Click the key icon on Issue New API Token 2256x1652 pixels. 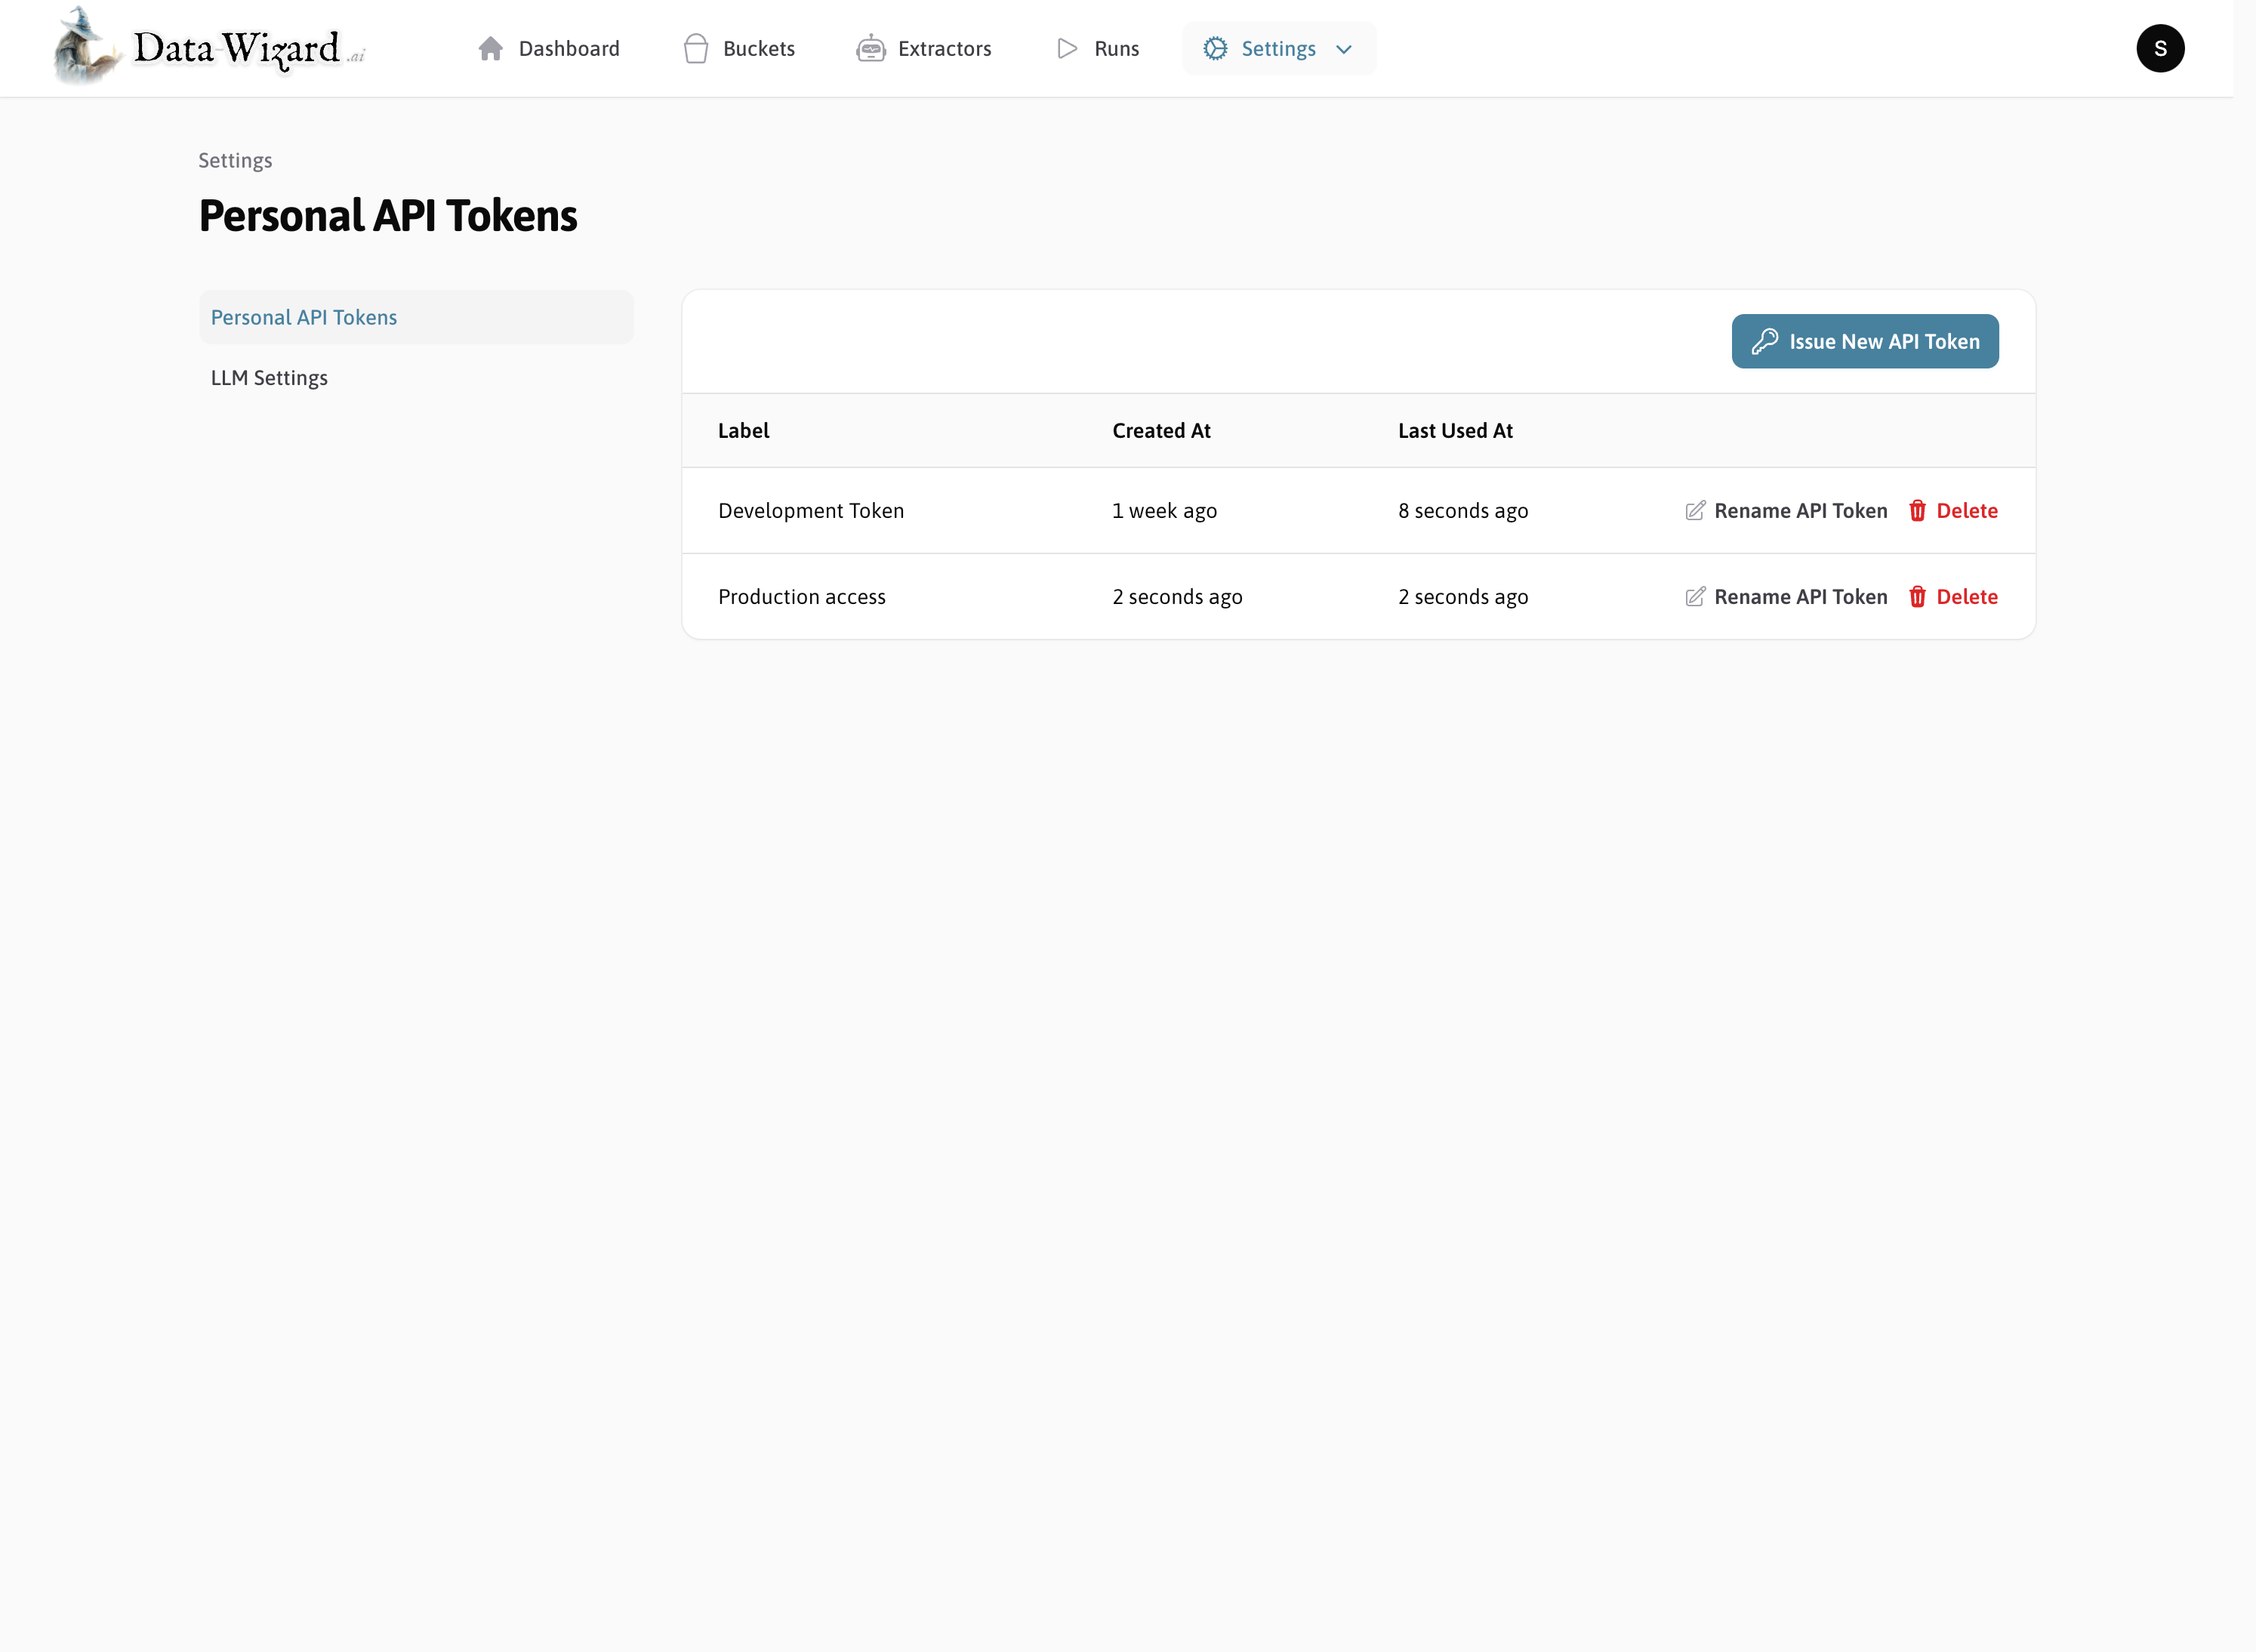[x=1766, y=341]
